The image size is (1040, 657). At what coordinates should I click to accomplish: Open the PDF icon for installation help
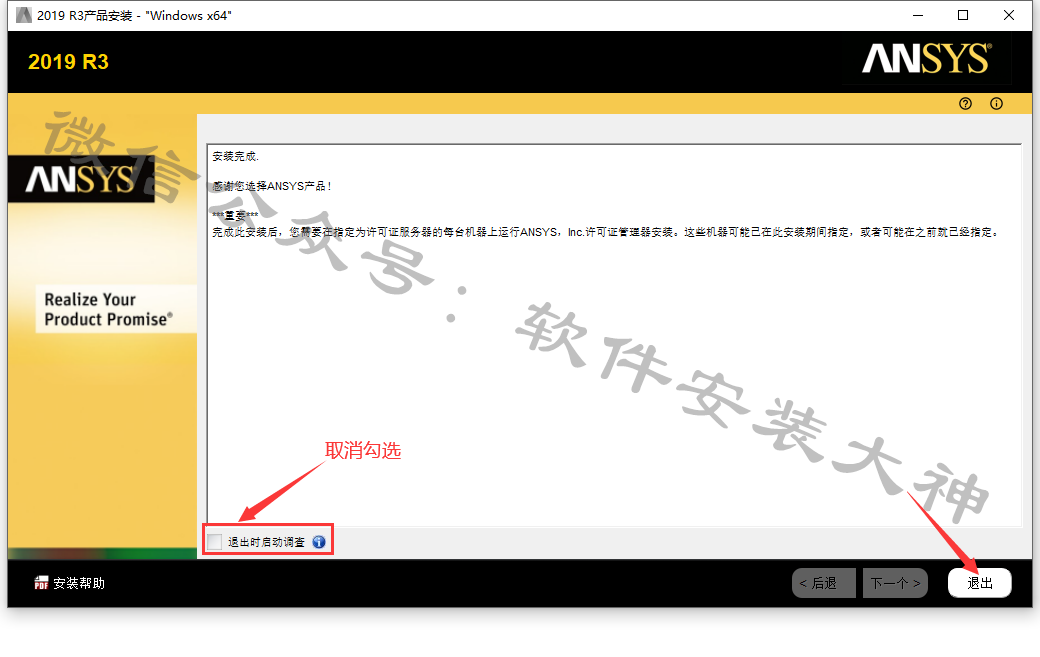41,583
